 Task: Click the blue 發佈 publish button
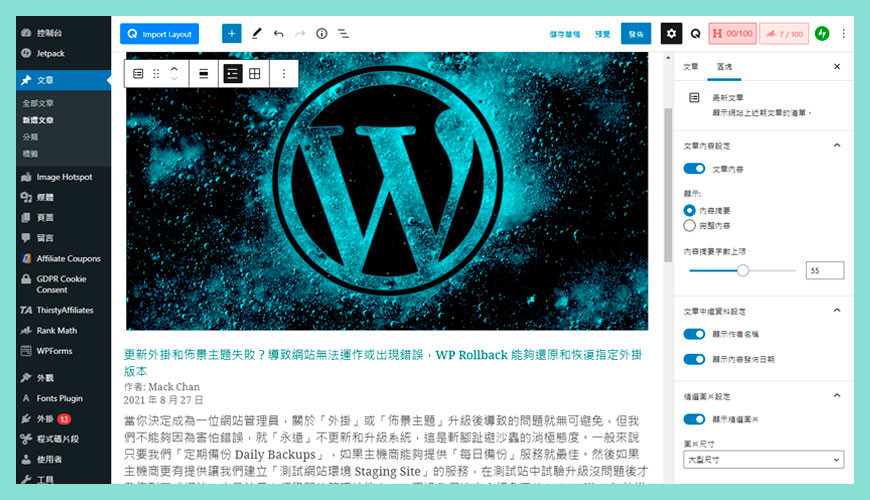click(x=636, y=34)
